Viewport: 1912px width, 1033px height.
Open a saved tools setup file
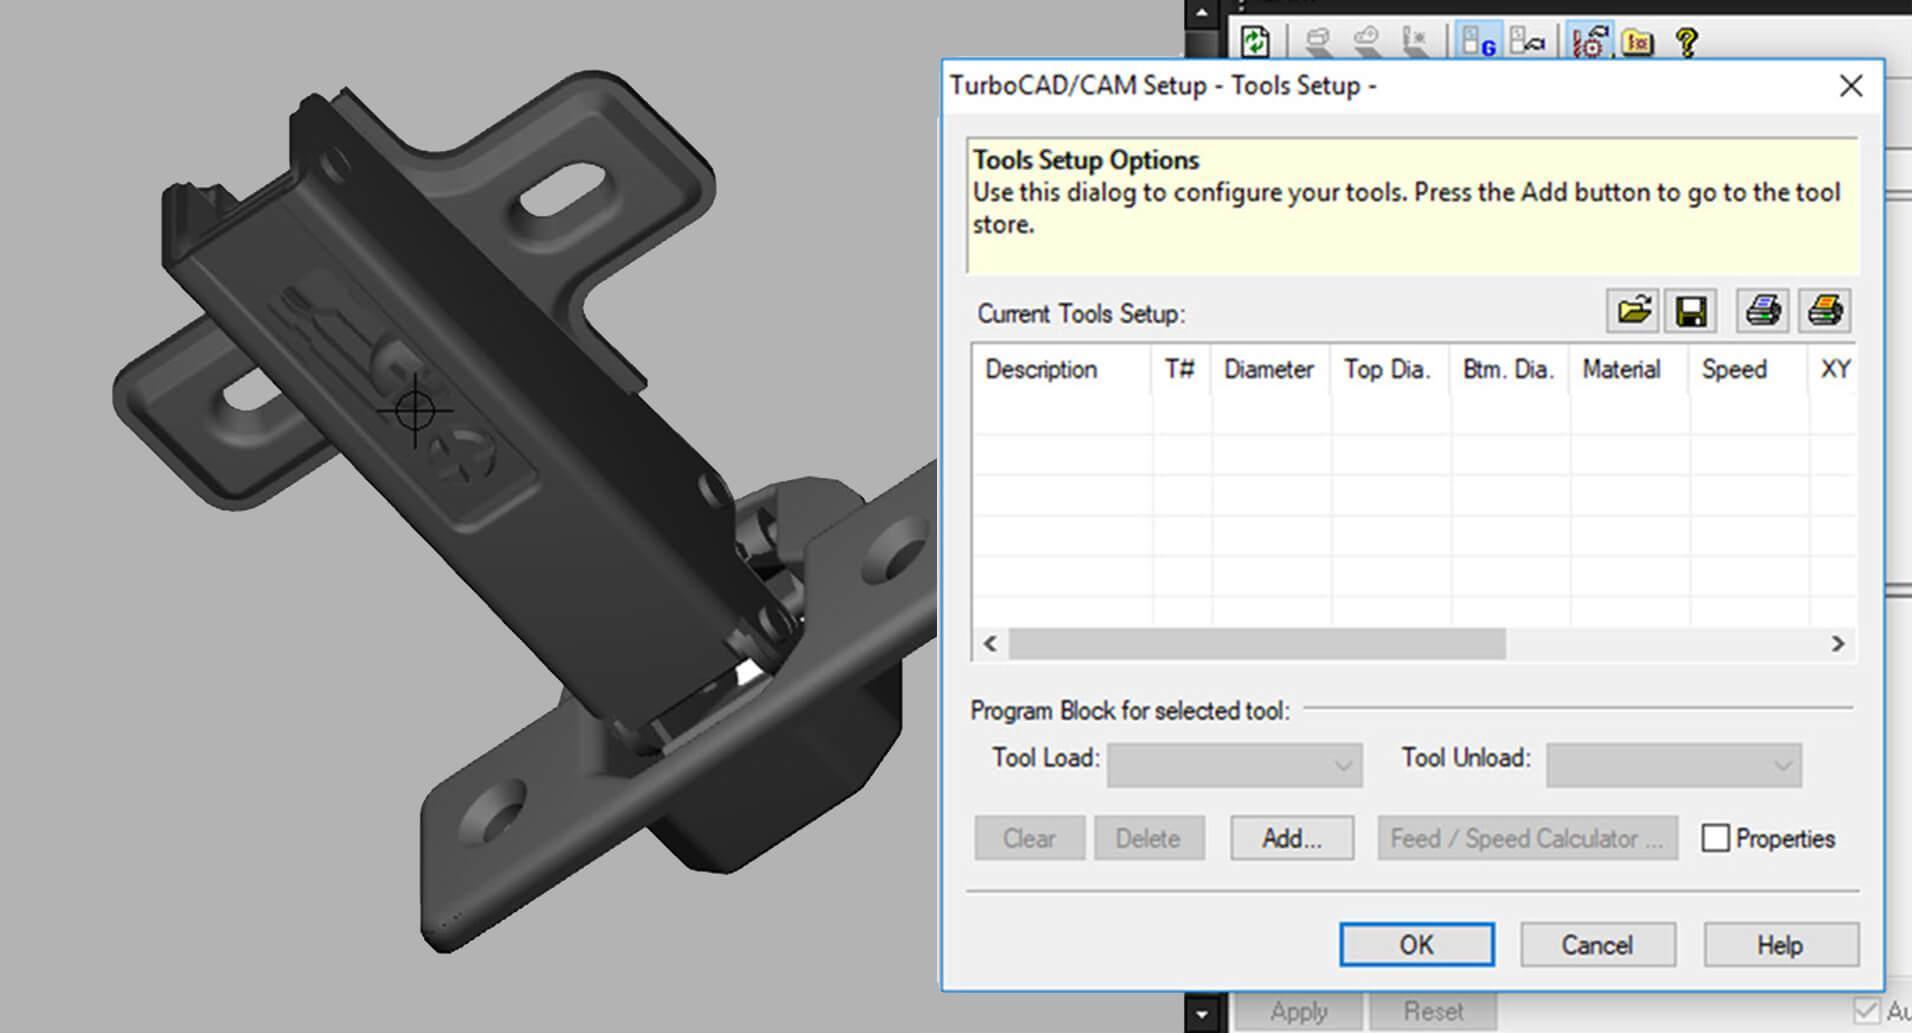click(1633, 311)
